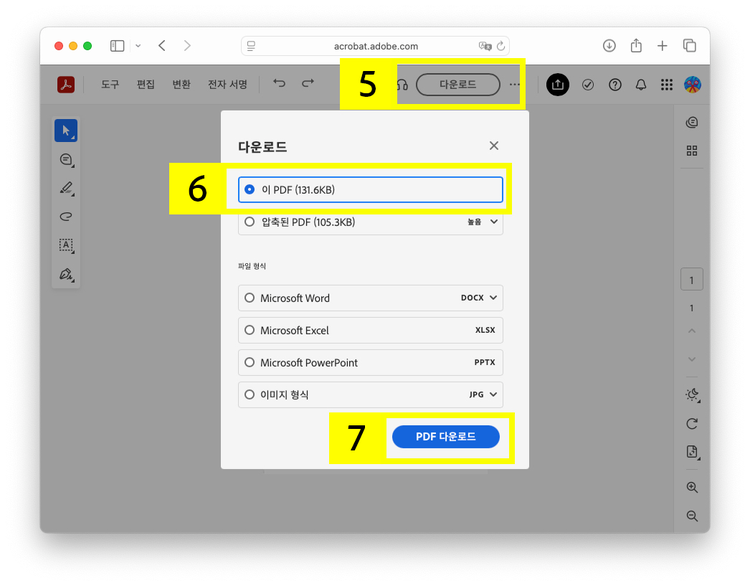Go to next page arrow
This screenshot has width=750, height=586.
click(692, 359)
